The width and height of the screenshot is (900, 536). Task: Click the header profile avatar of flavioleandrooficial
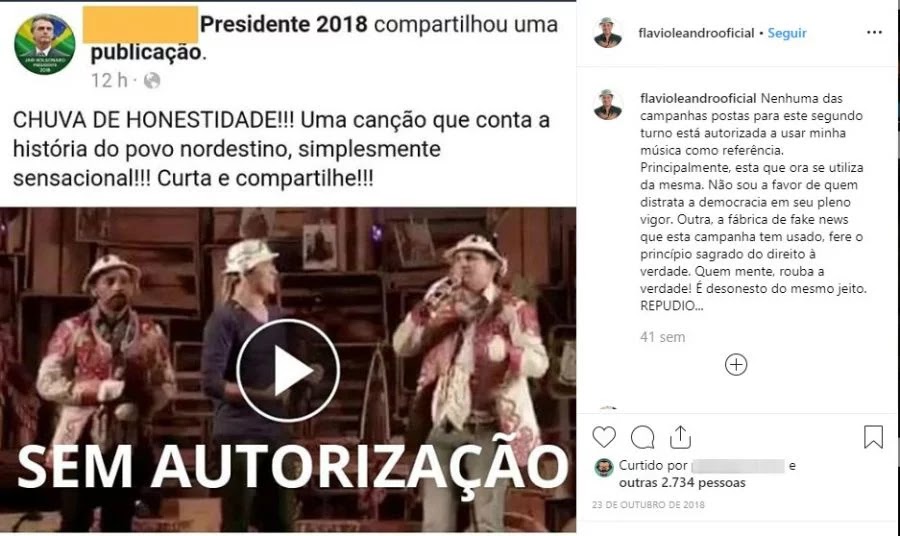(x=608, y=33)
